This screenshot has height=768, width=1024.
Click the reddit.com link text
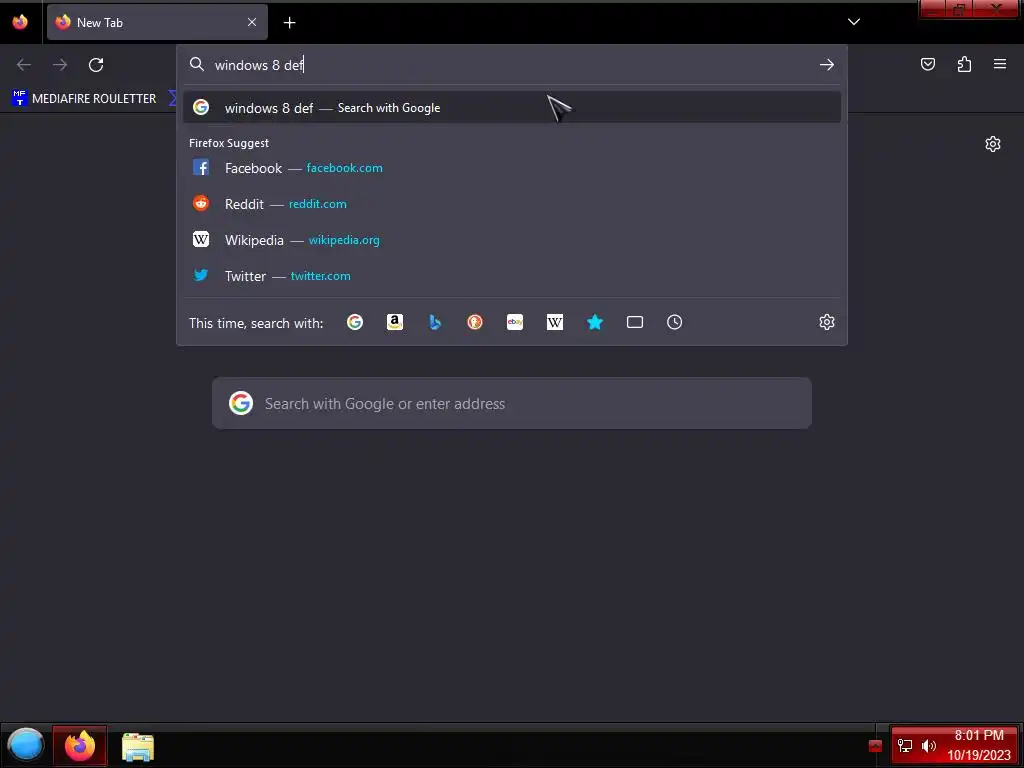[317, 204]
